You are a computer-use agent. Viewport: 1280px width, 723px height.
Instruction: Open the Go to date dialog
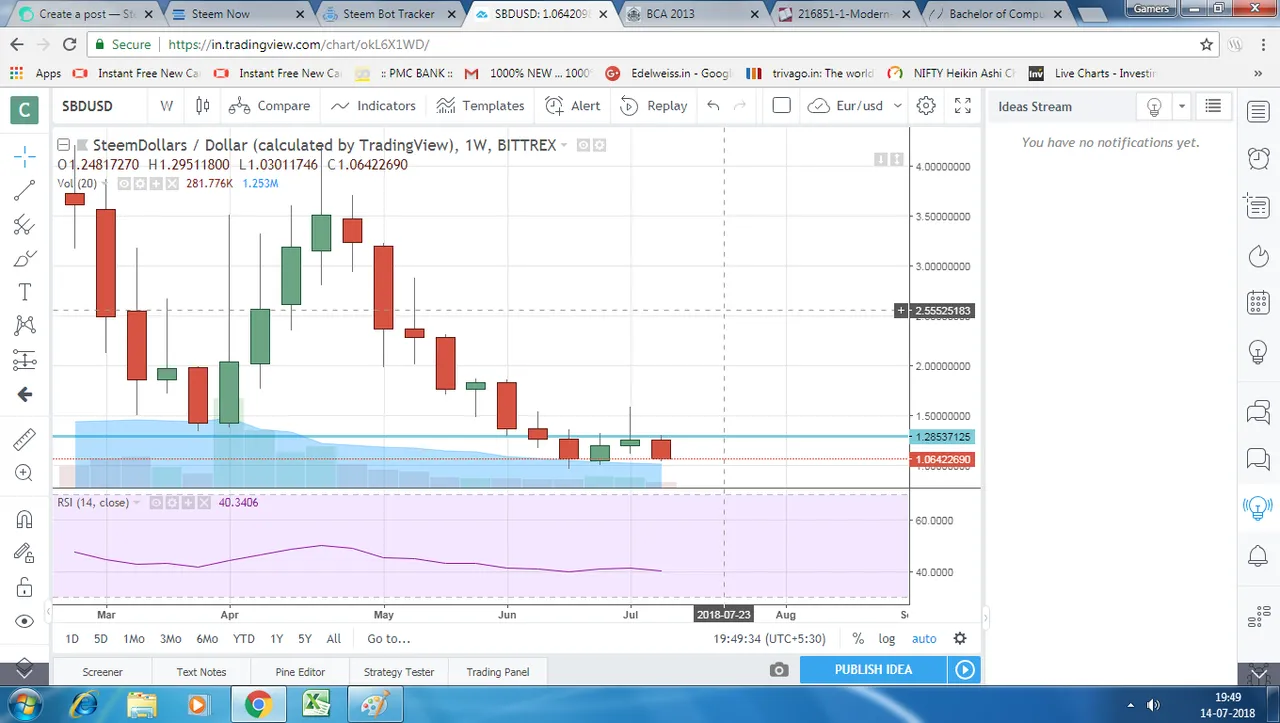coord(388,639)
